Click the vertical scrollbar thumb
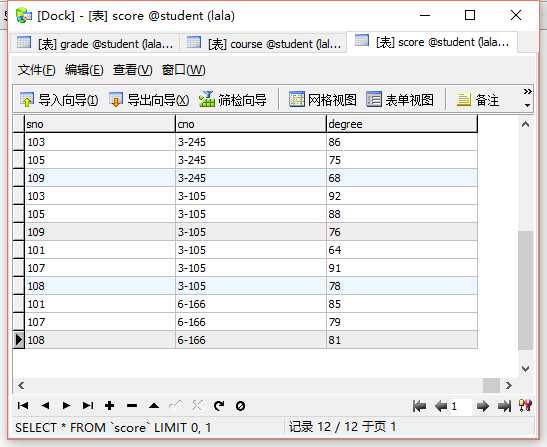 (525, 290)
